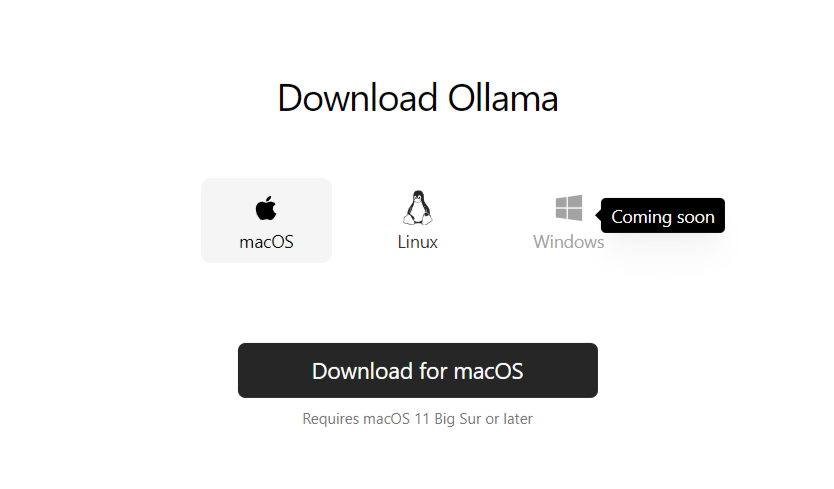
Task: Click the Download for macOS button
Action: [418, 370]
